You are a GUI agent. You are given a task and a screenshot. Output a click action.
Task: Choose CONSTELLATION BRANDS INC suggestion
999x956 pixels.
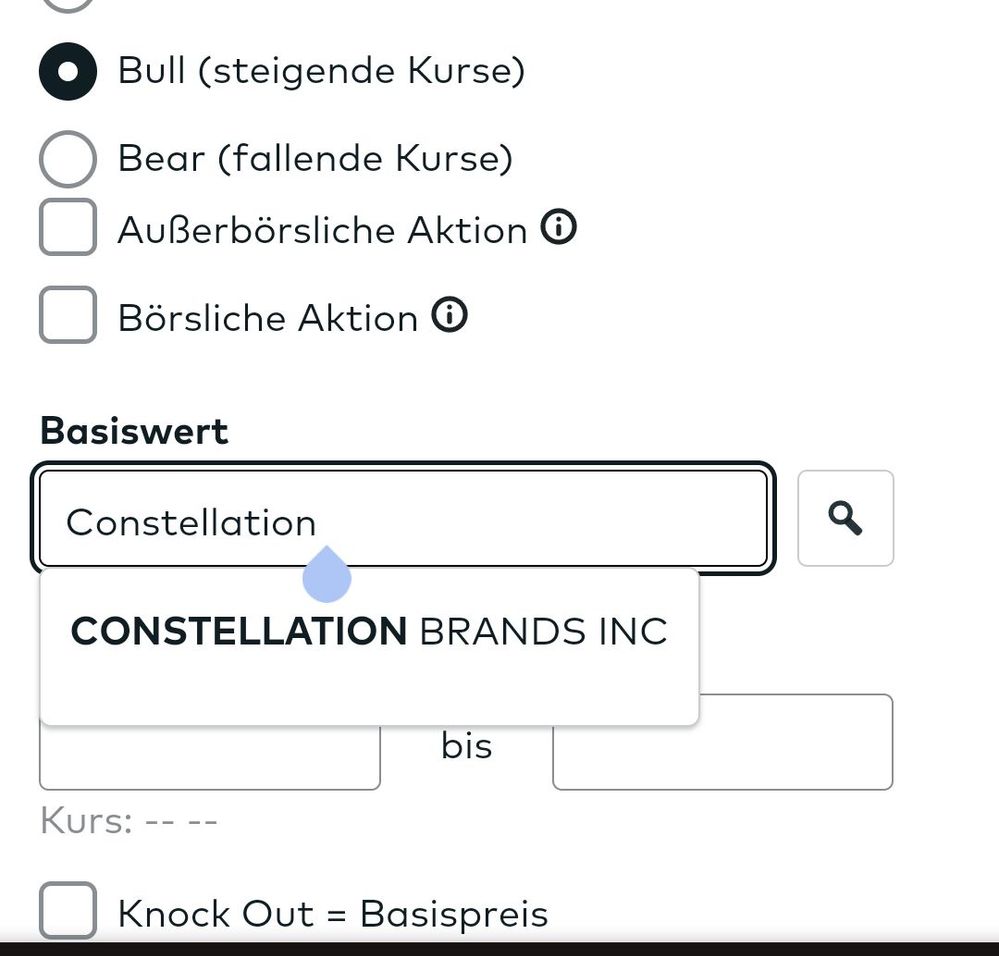tap(368, 632)
